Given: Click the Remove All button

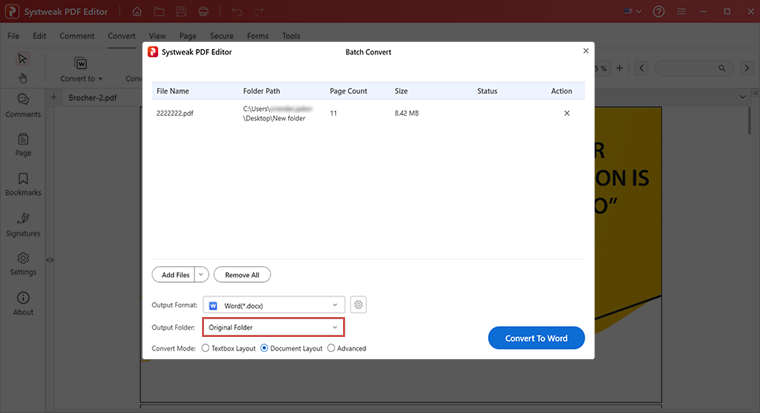Looking at the screenshot, I should pos(242,275).
